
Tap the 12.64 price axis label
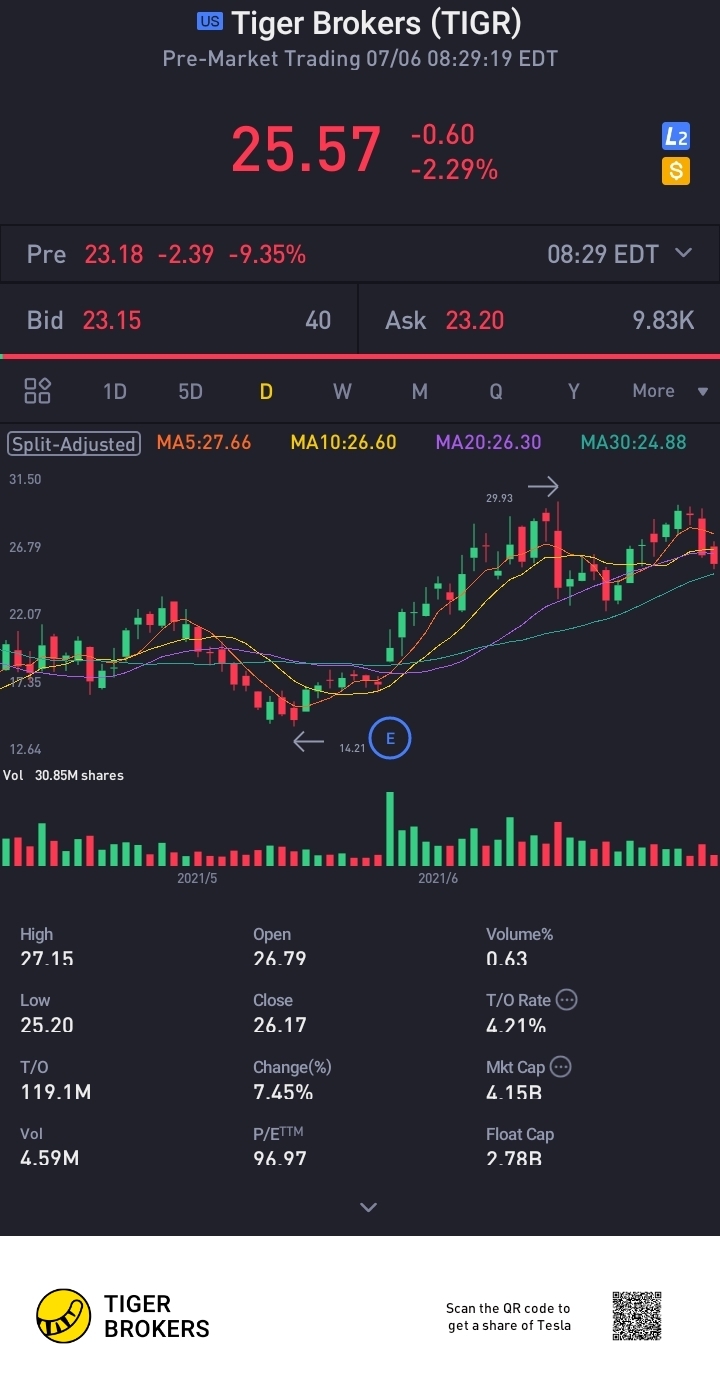25,749
